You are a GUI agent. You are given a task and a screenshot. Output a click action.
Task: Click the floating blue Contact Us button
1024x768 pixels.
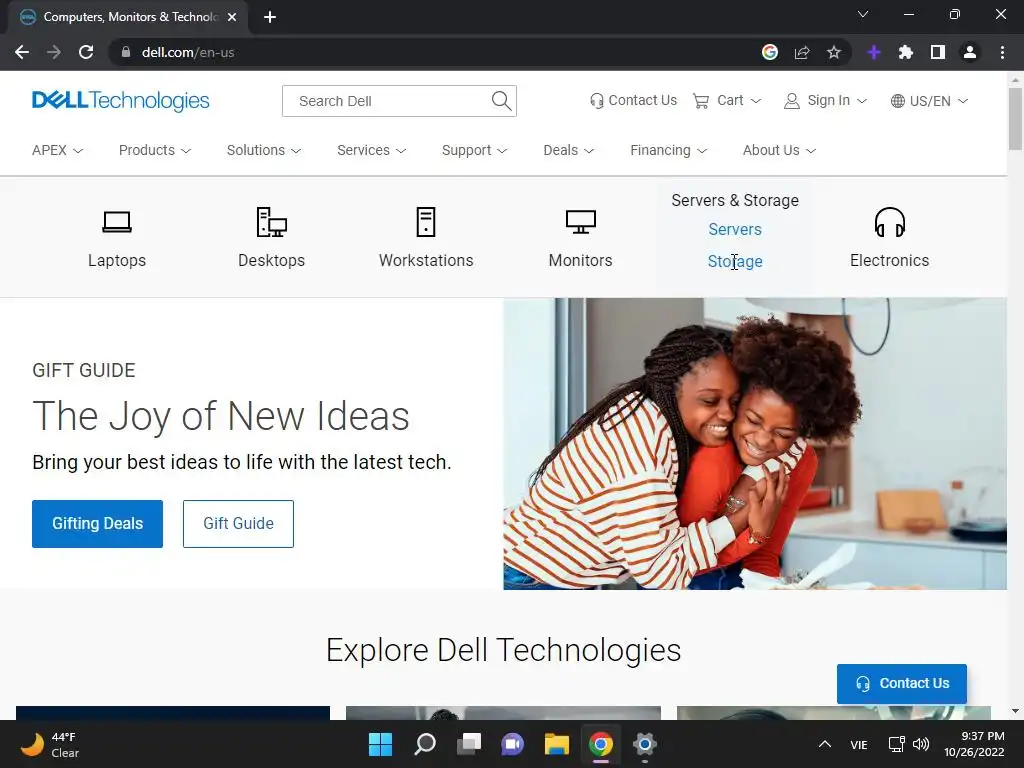pos(902,684)
